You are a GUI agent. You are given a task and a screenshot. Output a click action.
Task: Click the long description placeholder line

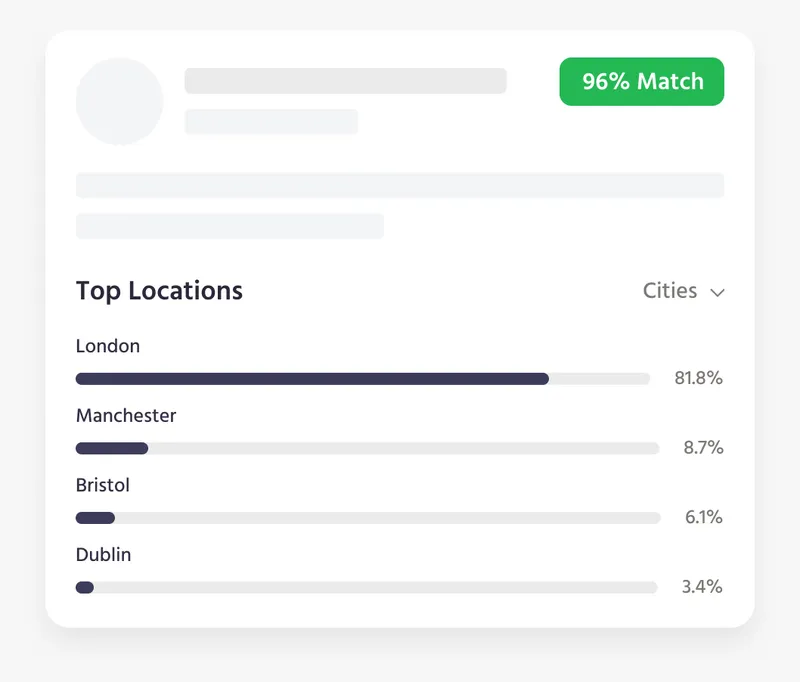400,185
